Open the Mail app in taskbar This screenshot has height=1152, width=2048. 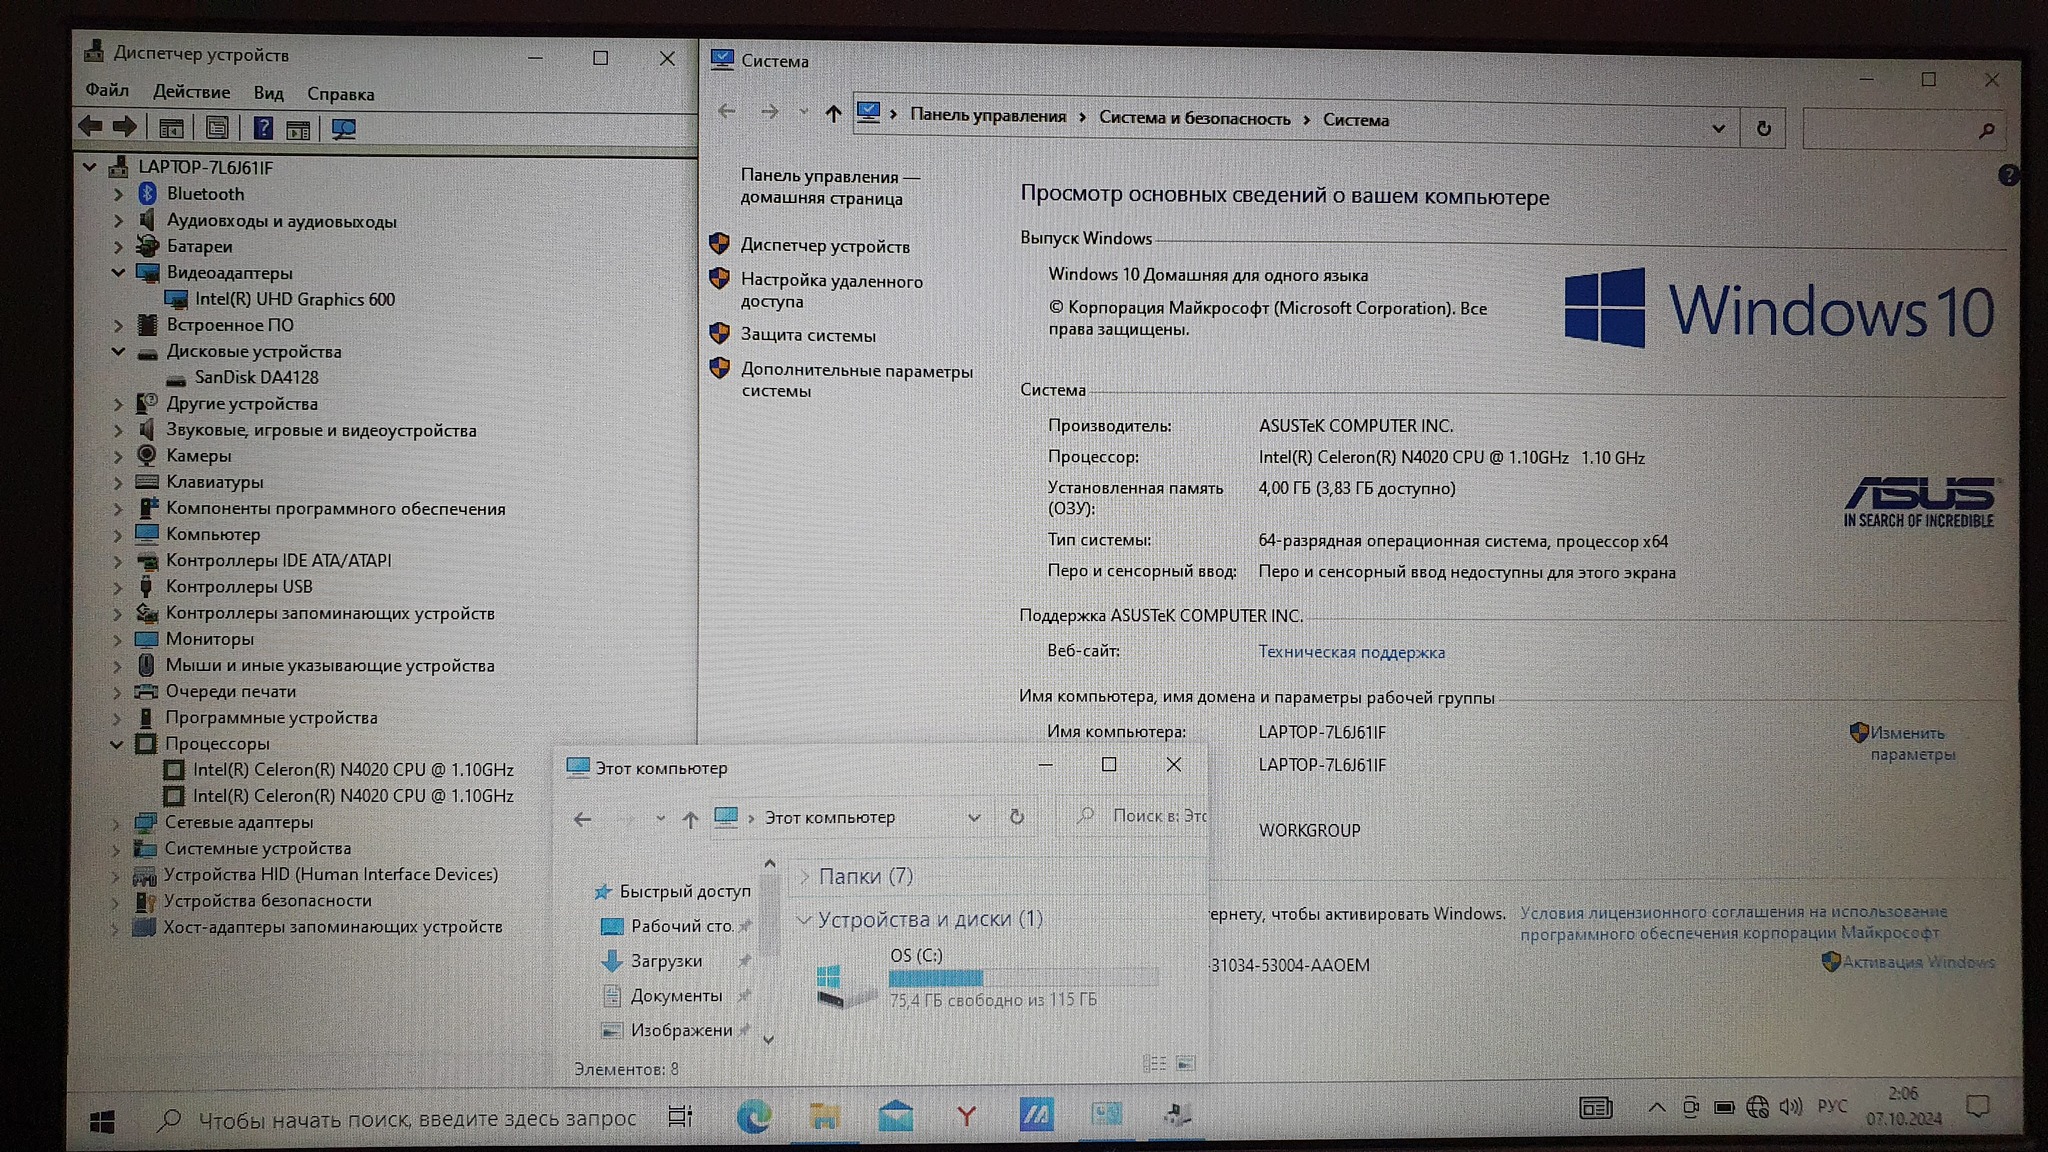895,1116
